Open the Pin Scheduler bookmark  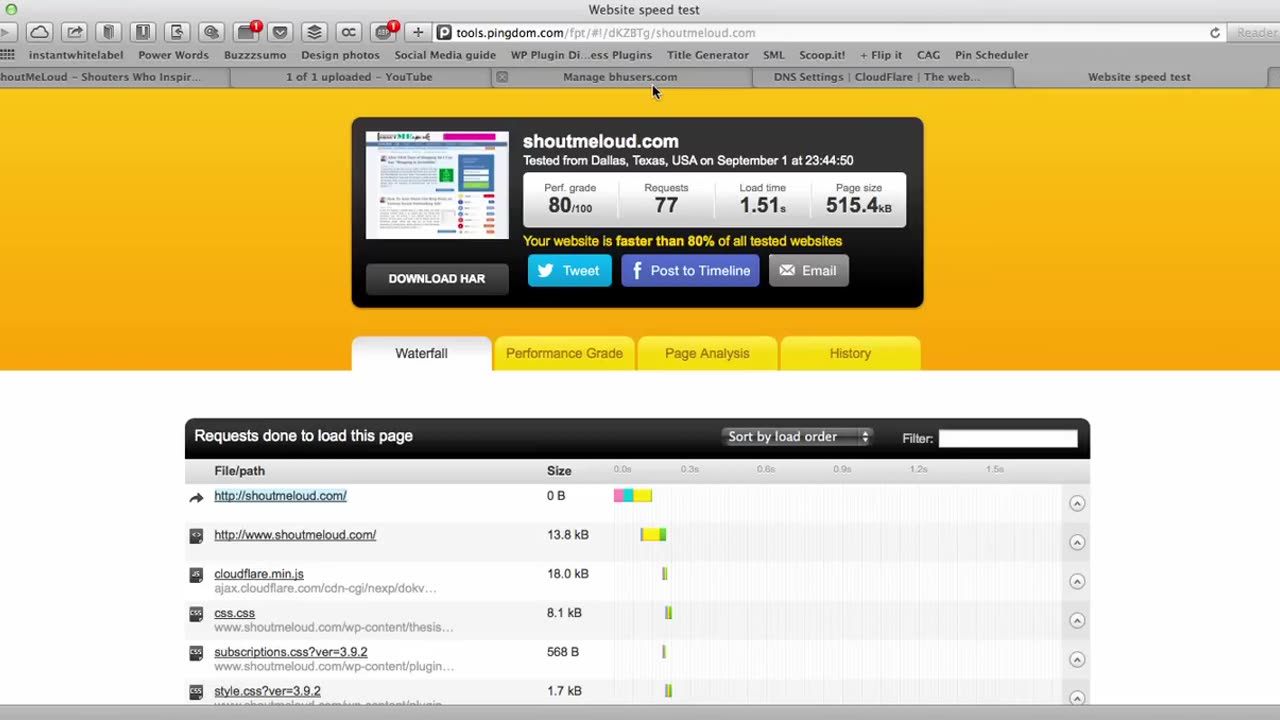(991, 55)
